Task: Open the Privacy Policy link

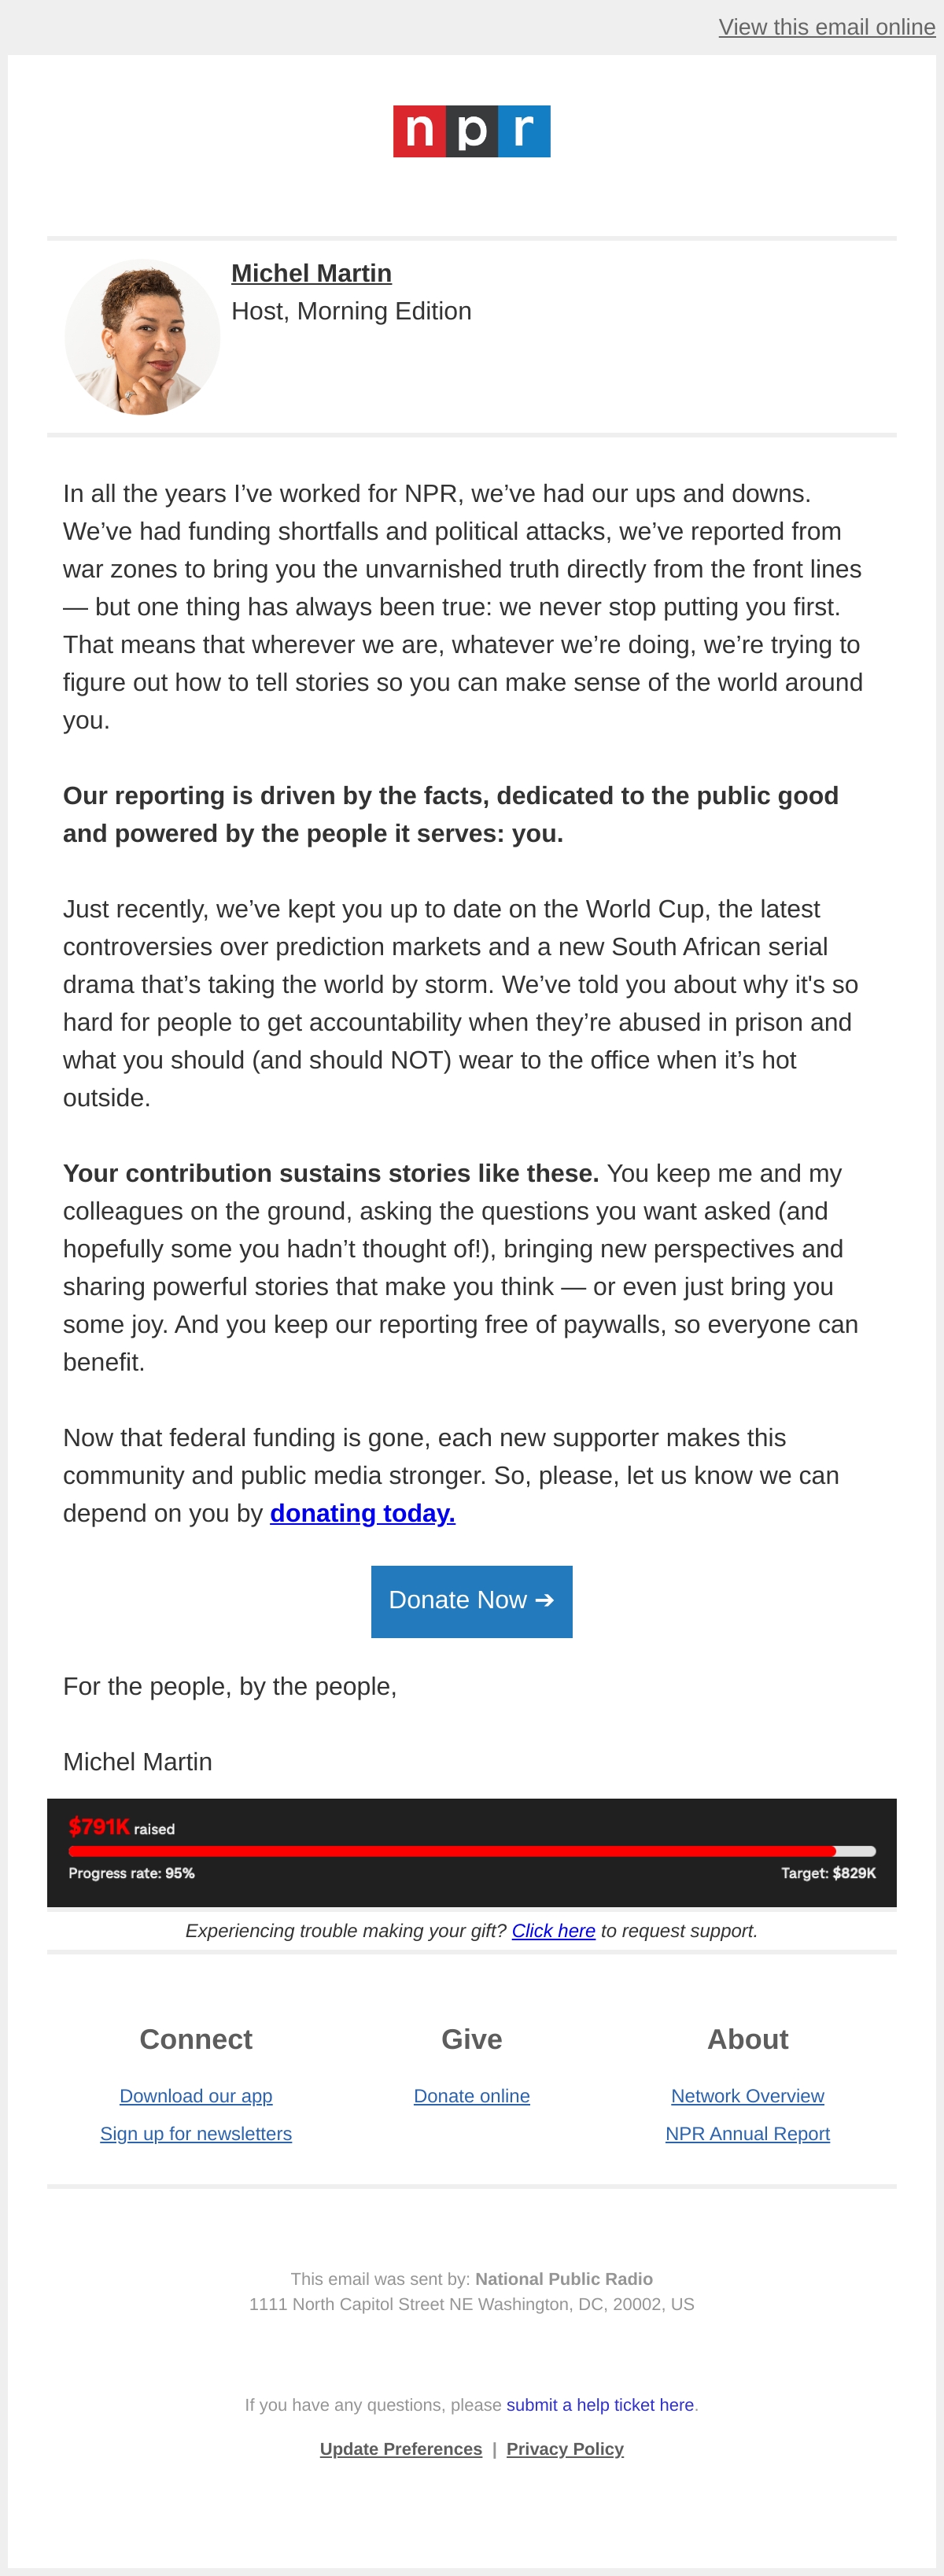Action: (565, 2448)
